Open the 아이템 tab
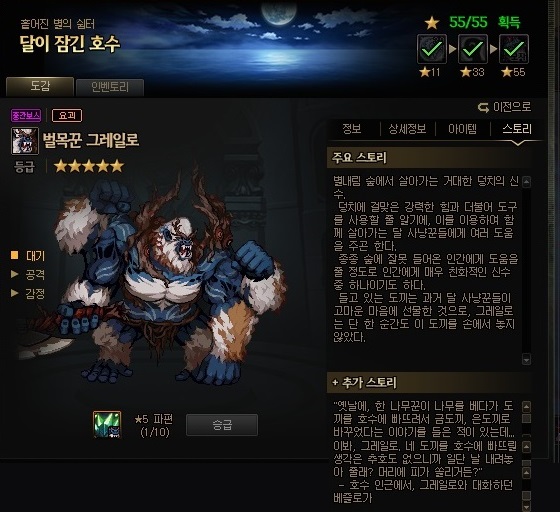The image size is (560, 512). pyautogui.click(x=462, y=129)
